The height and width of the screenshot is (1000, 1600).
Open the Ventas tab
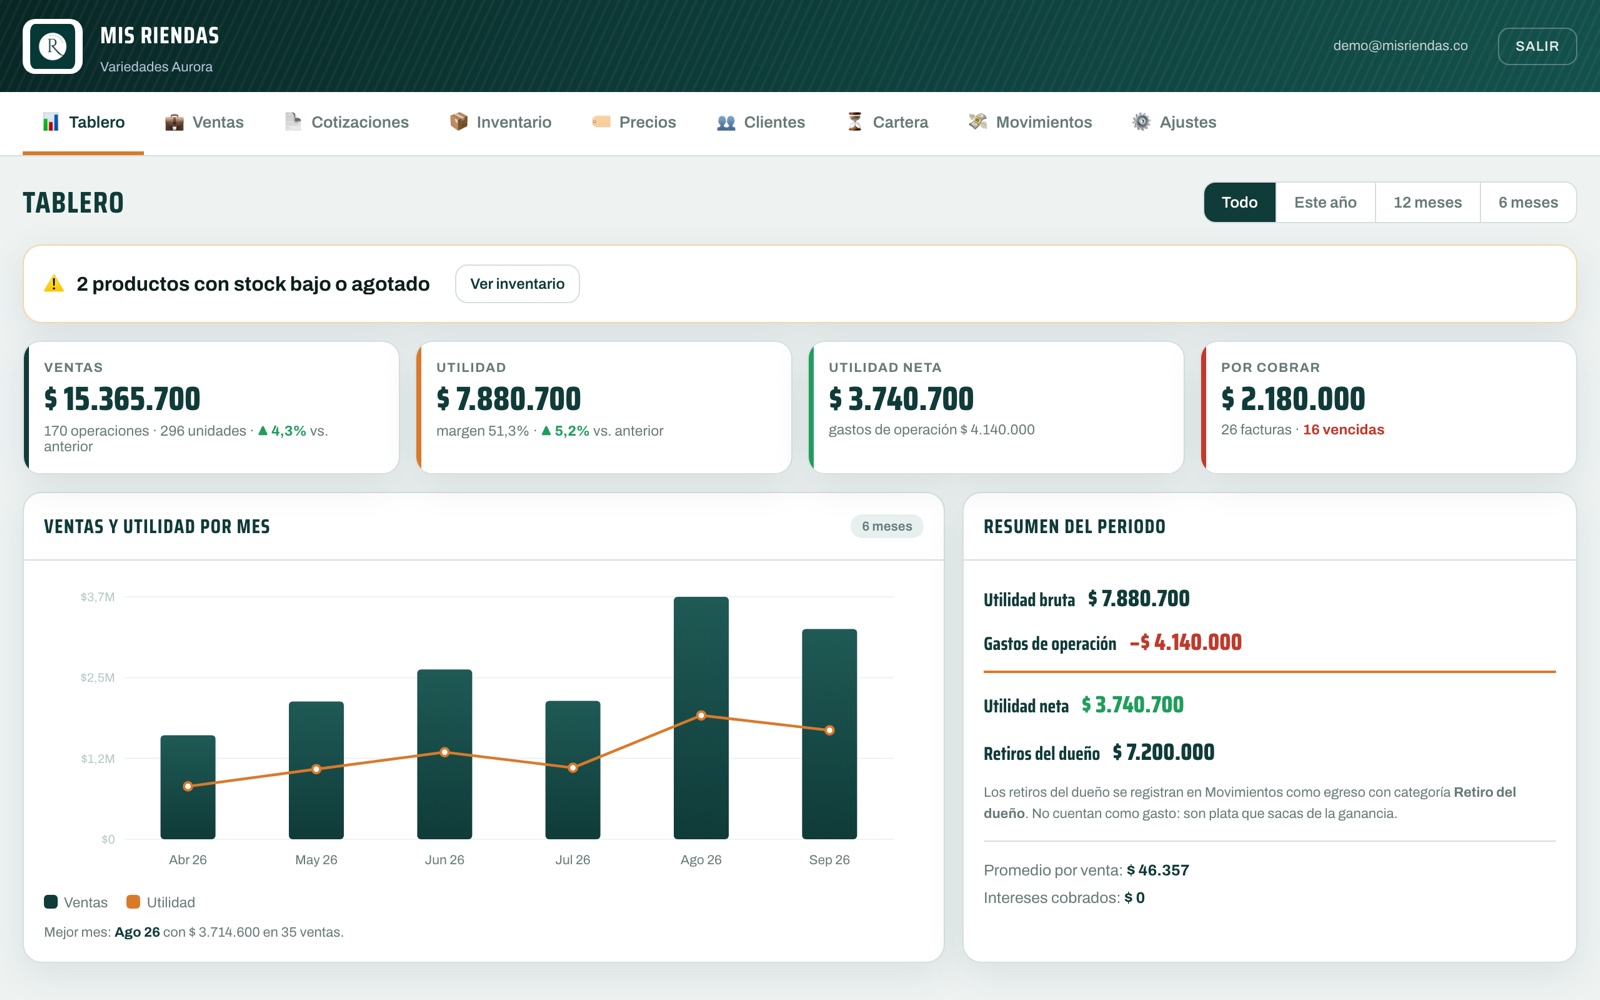(x=204, y=122)
